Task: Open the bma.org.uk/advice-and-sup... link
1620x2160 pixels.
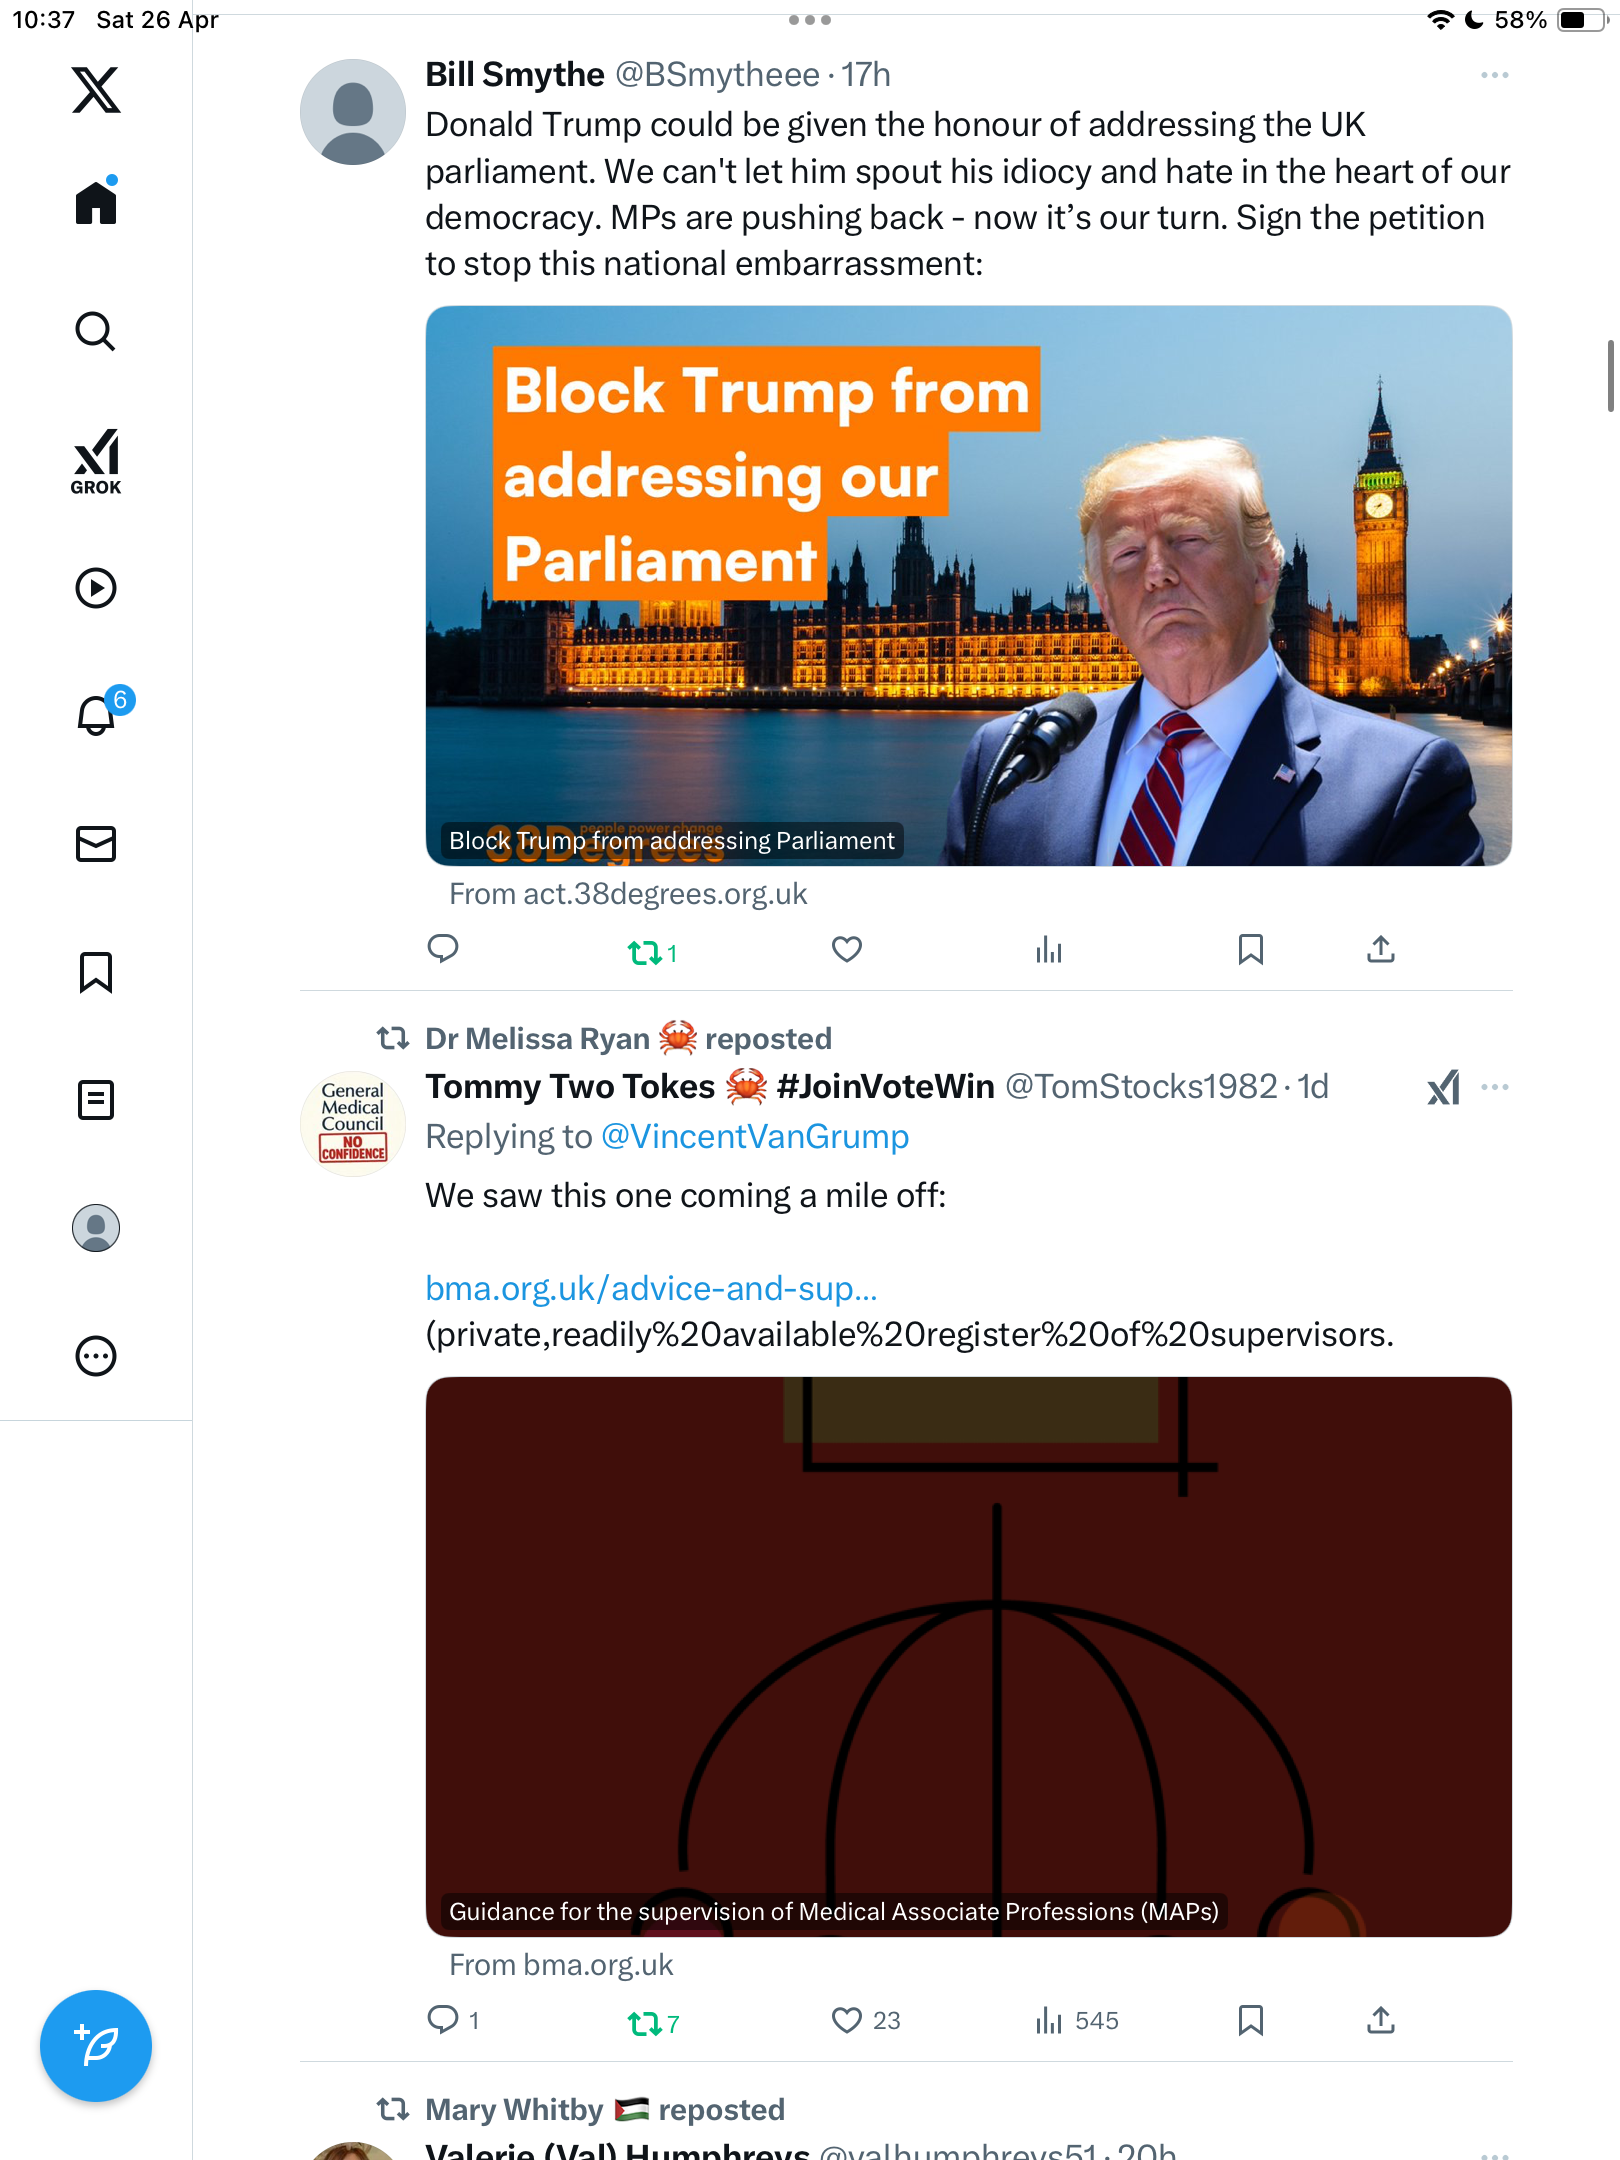Action: pyautogui.click(x=651, y=1289)
